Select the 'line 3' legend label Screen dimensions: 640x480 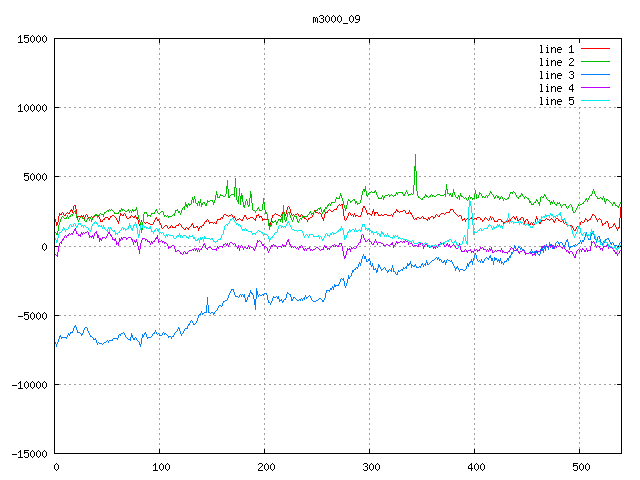556,75
